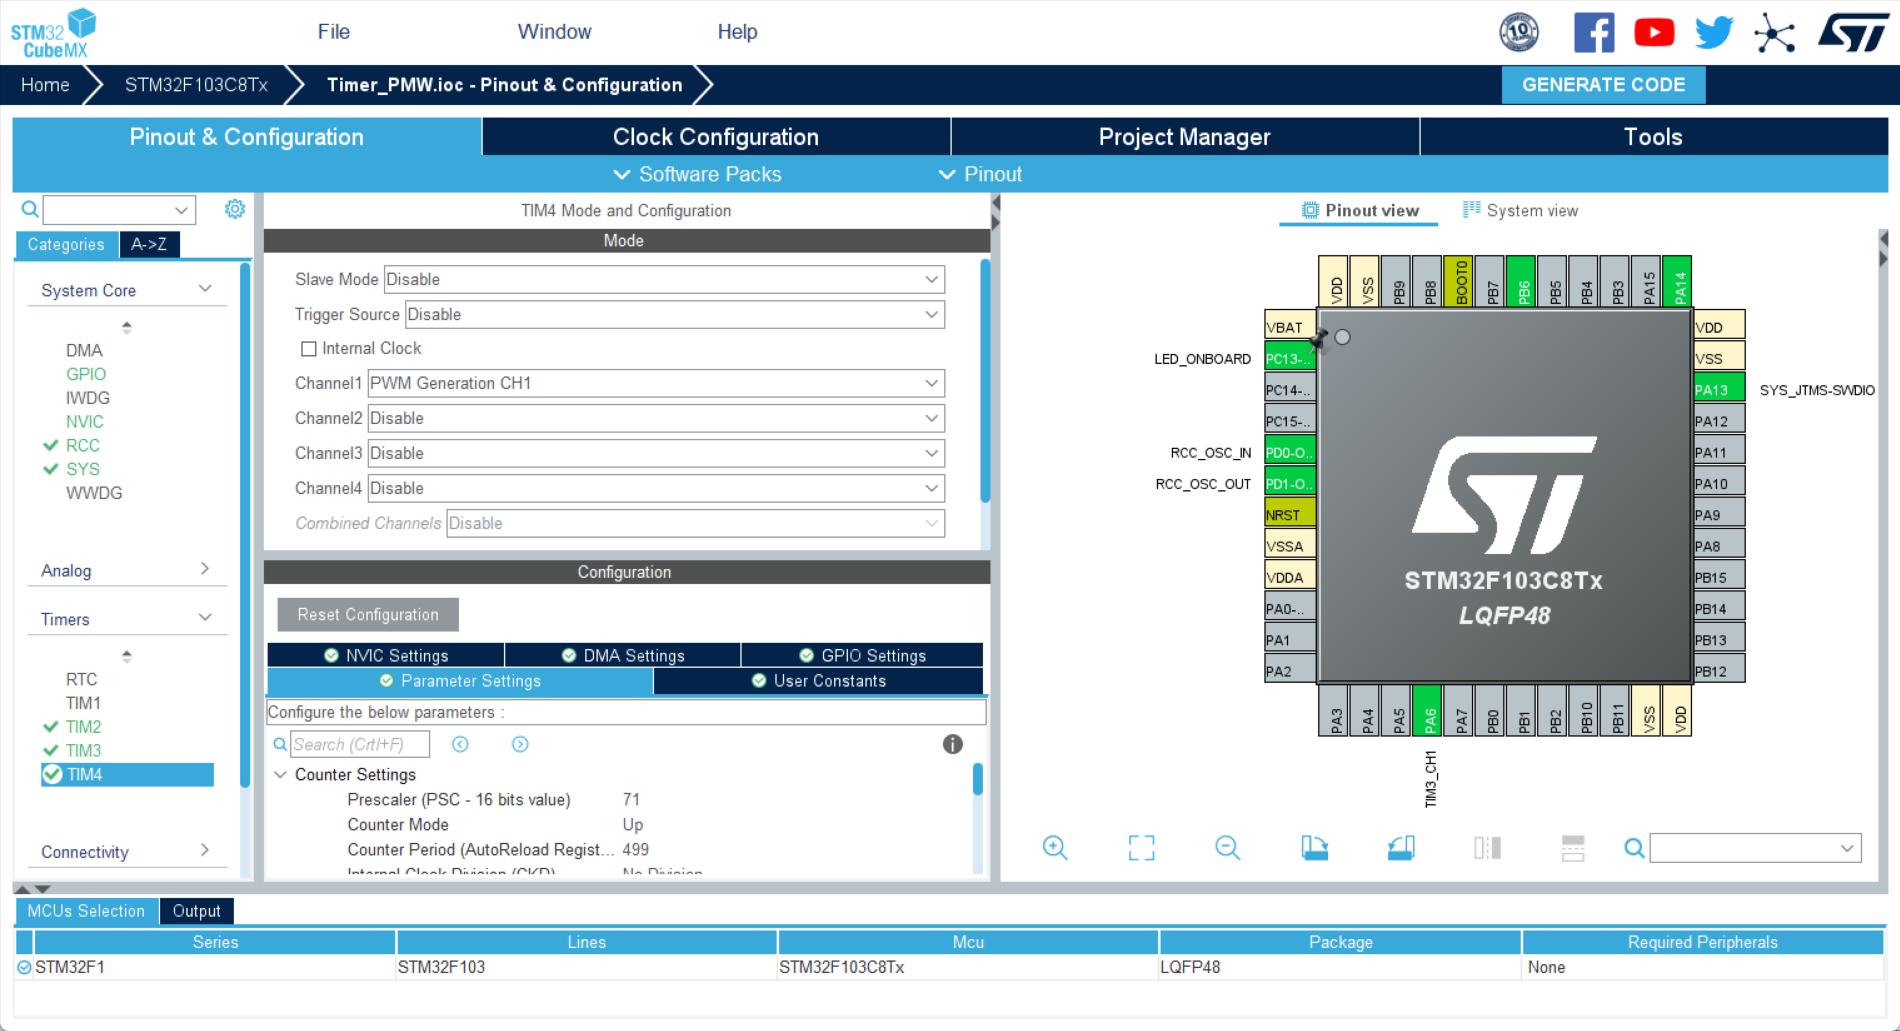Go to the STM32F103C8Tx breadcrumb
This screenshot has width=1900, height=1031.
pyautogui.click(x=196, y=85)
